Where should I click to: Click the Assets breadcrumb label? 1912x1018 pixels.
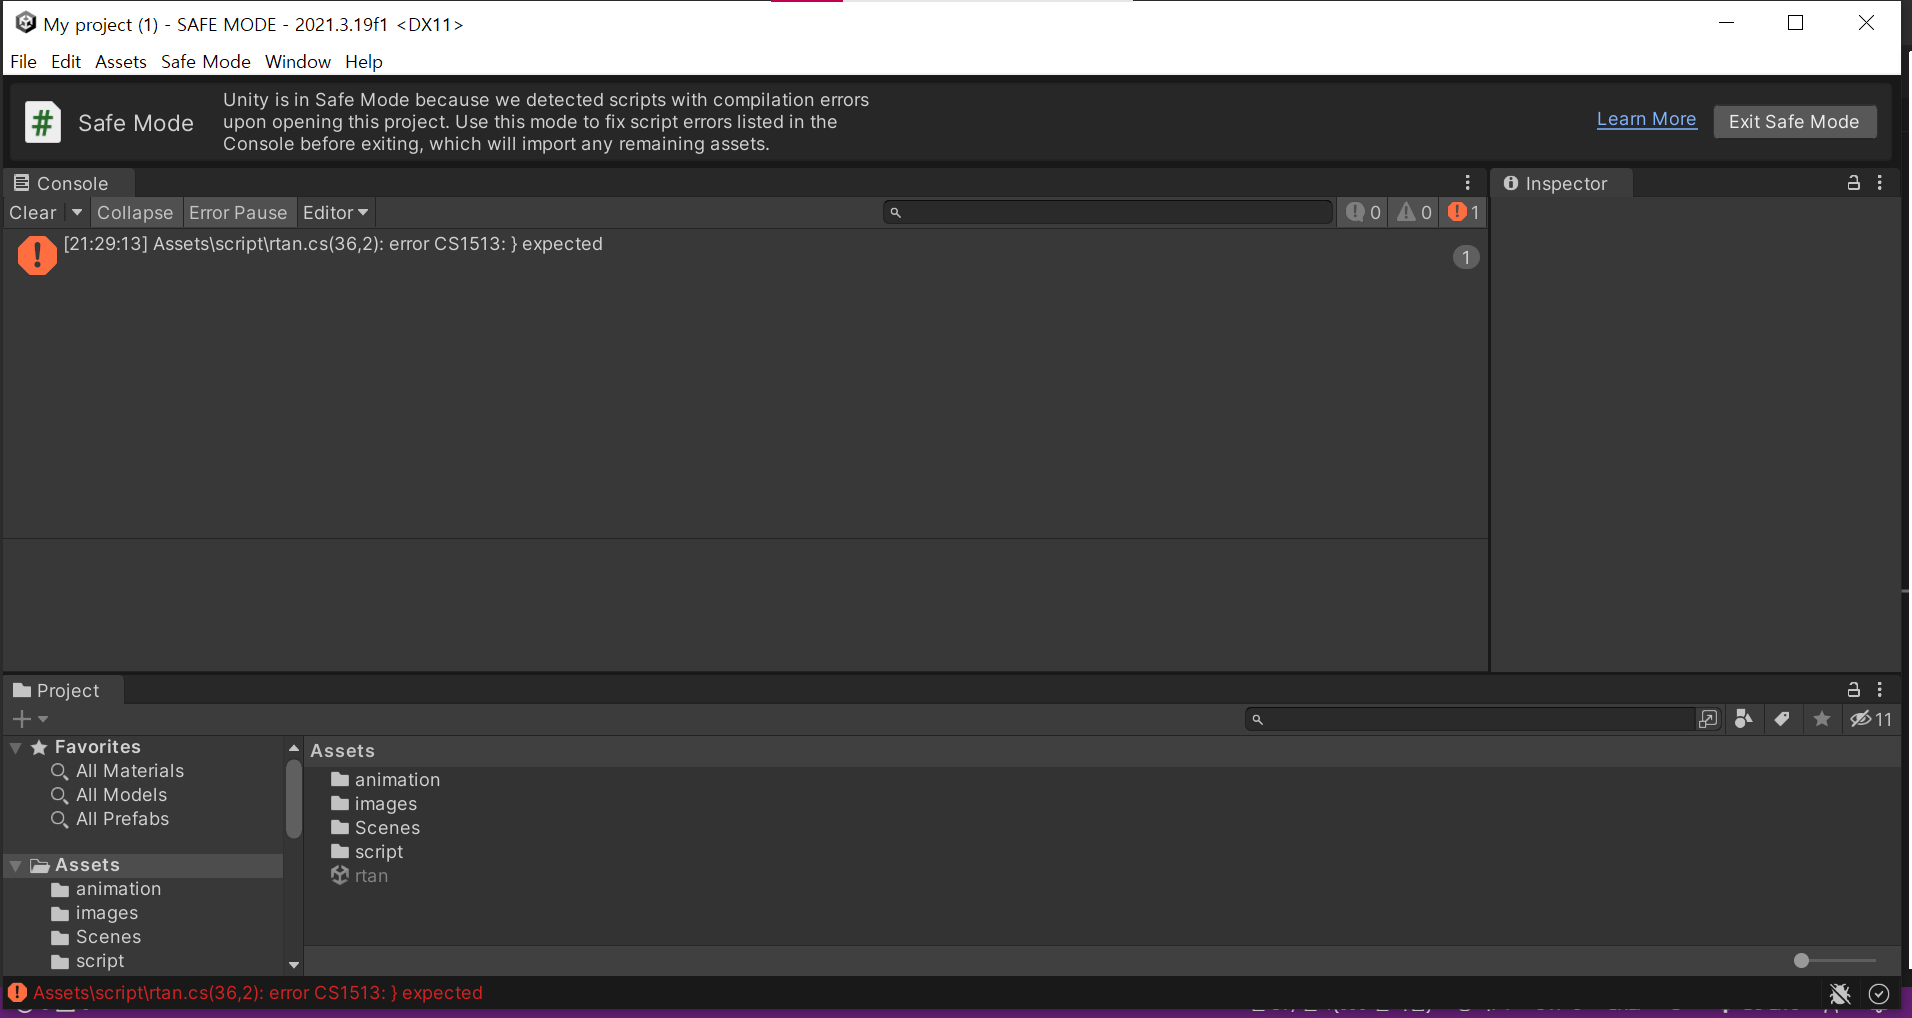342,751
